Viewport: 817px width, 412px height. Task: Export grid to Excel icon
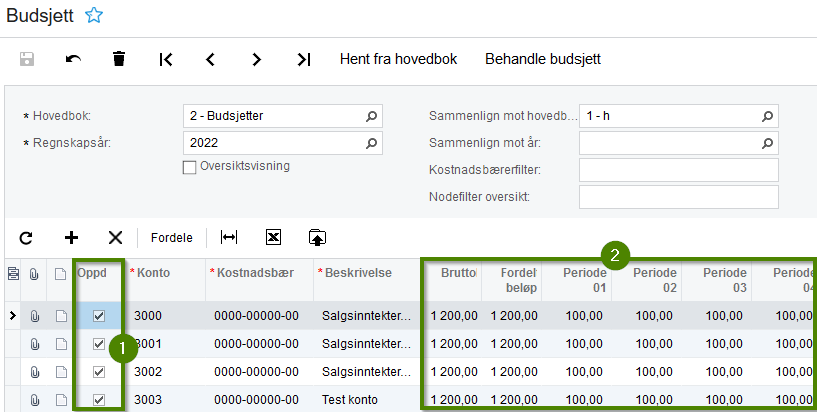click(272, 237)
